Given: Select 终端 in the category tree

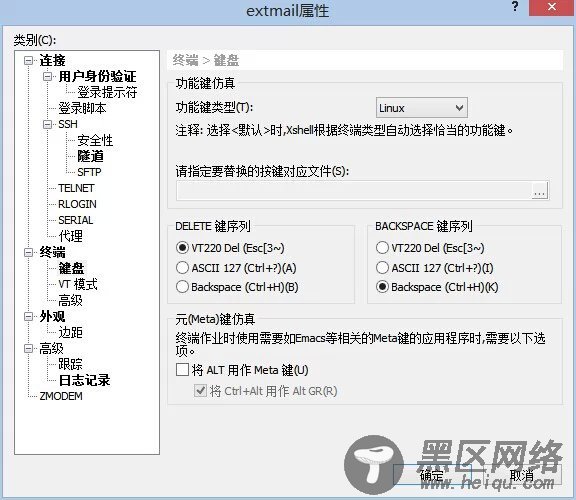Looking at the screenshot, I should point(52,252).
